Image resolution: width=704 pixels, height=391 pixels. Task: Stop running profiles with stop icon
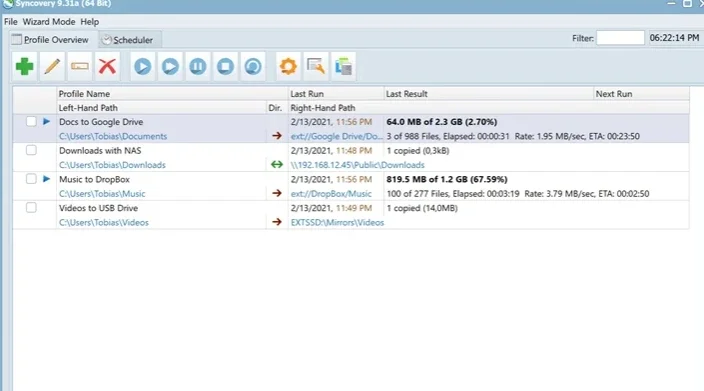(225, 66)
